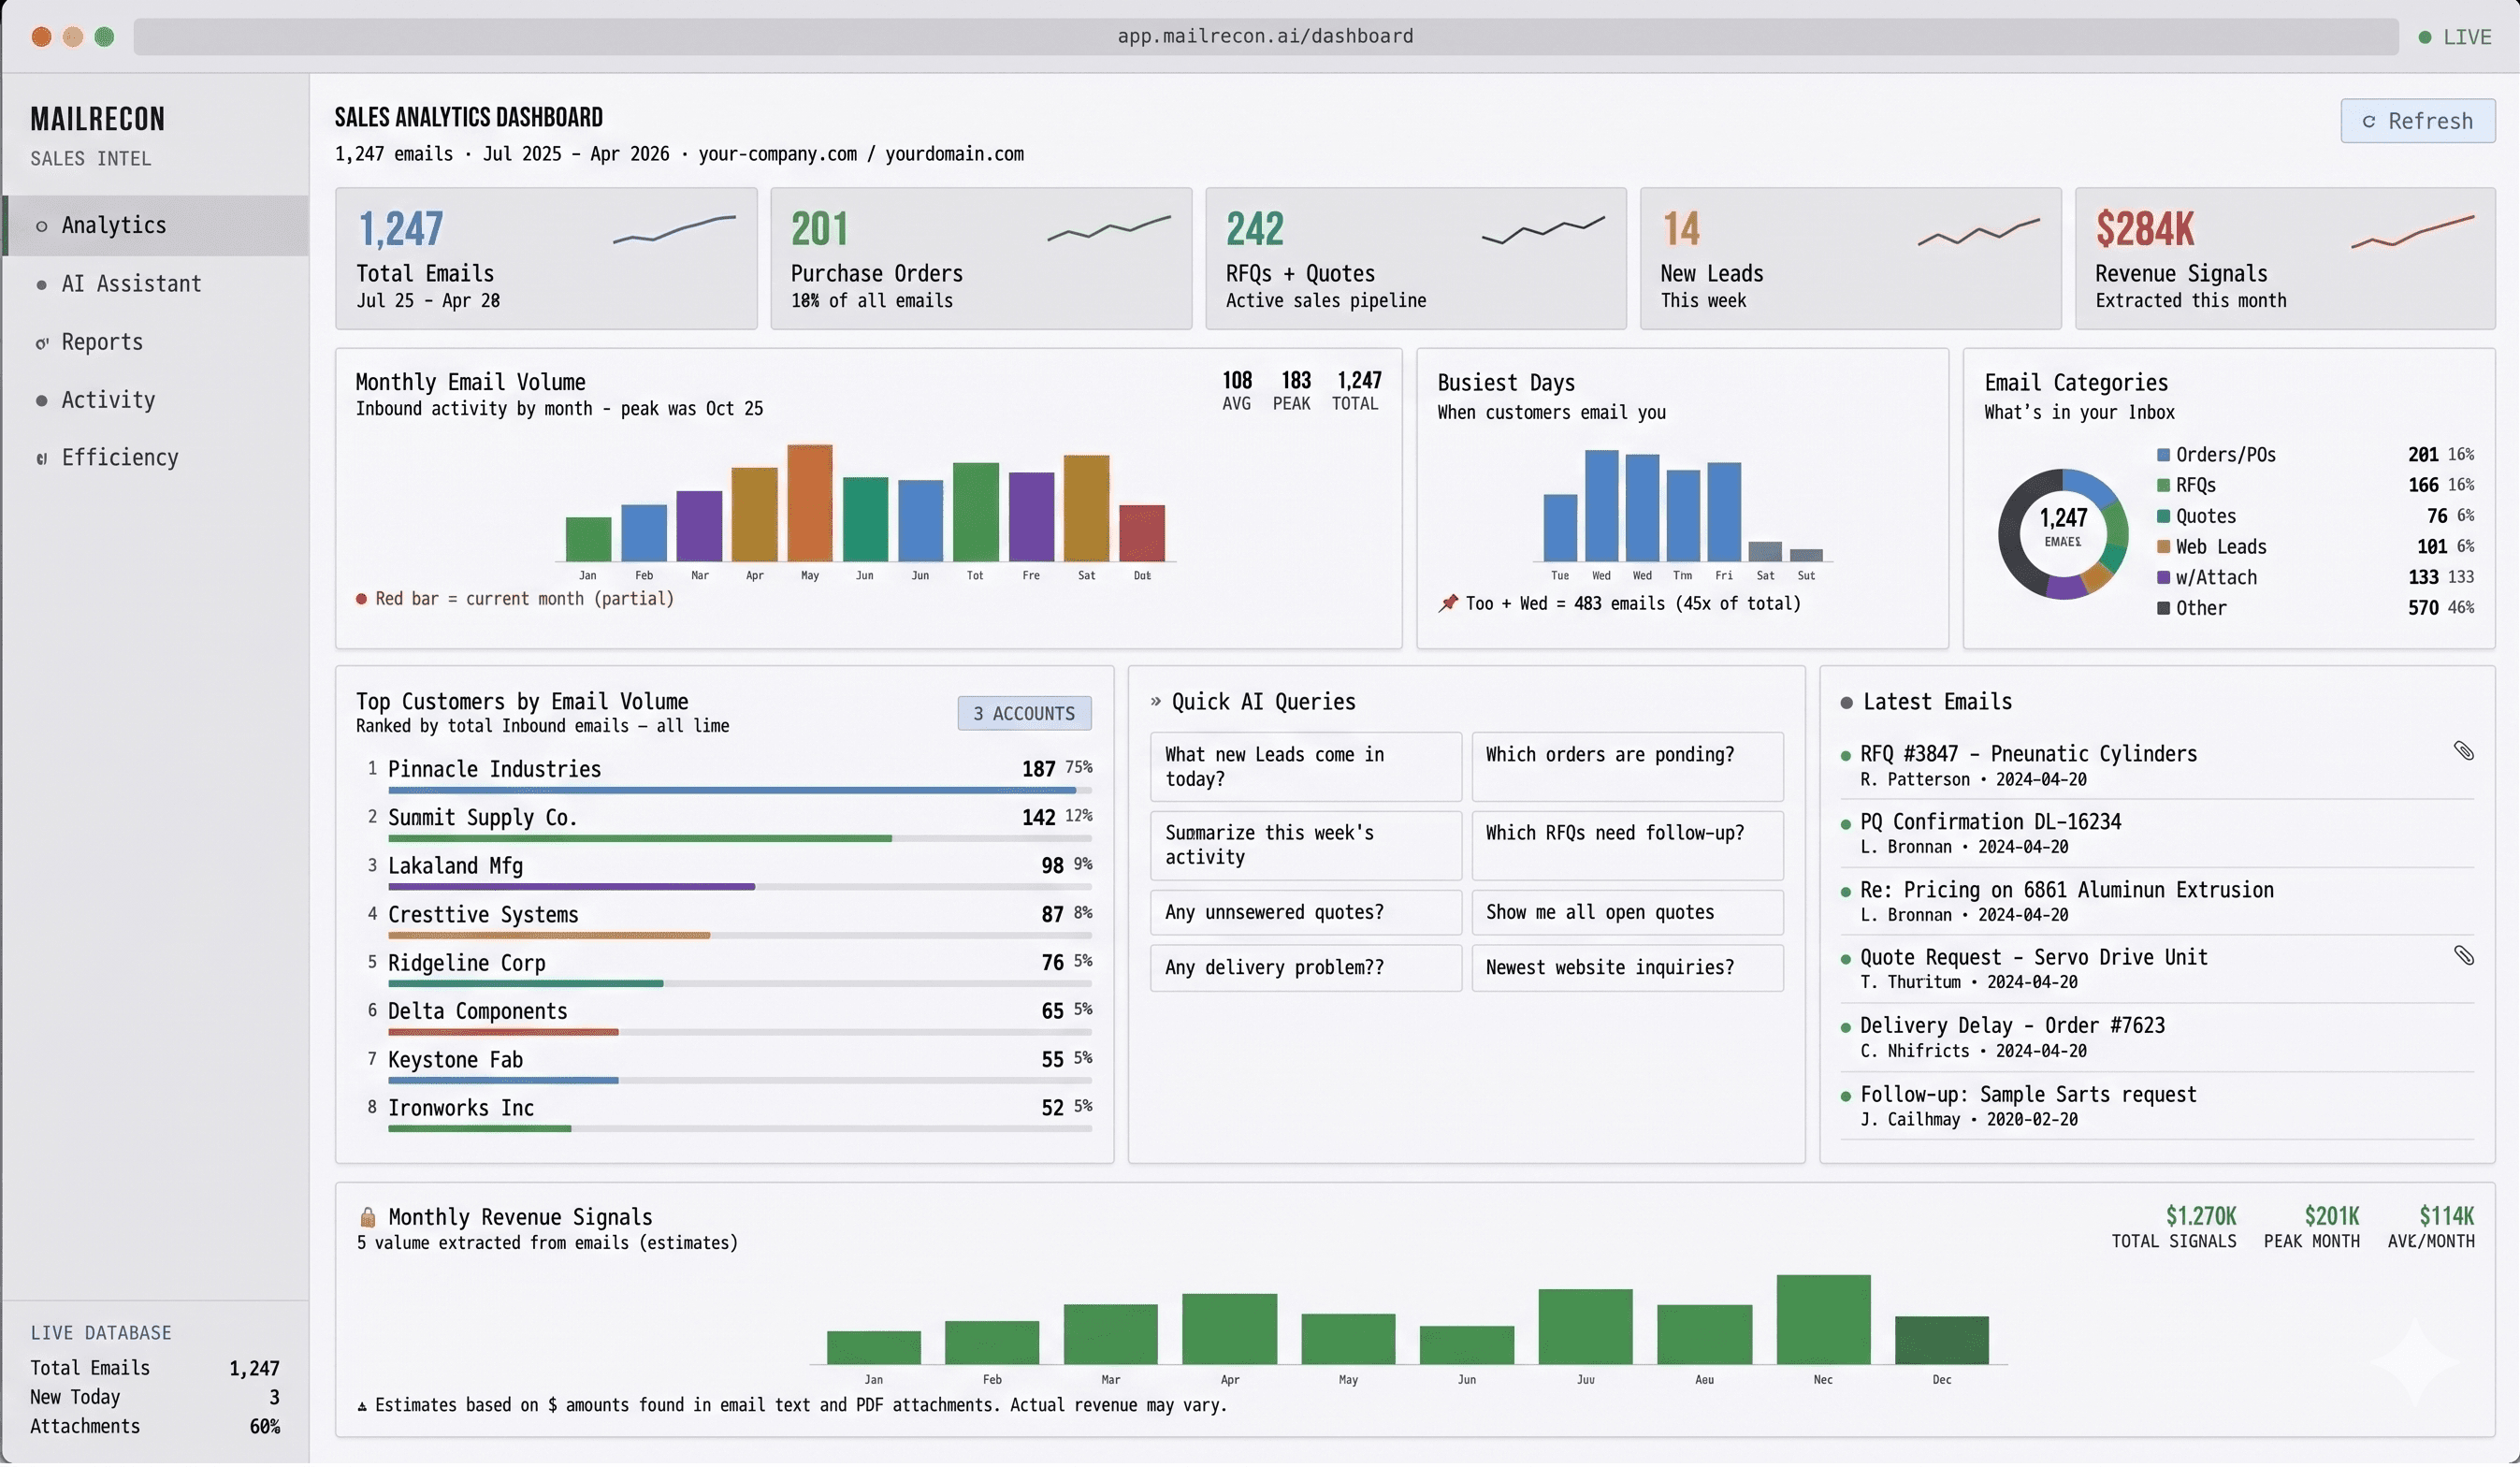The width and height of the screenshot is (2520, 1467).
Task: Click 'Any unnsewered quotes?' query
Action: 1305,914
